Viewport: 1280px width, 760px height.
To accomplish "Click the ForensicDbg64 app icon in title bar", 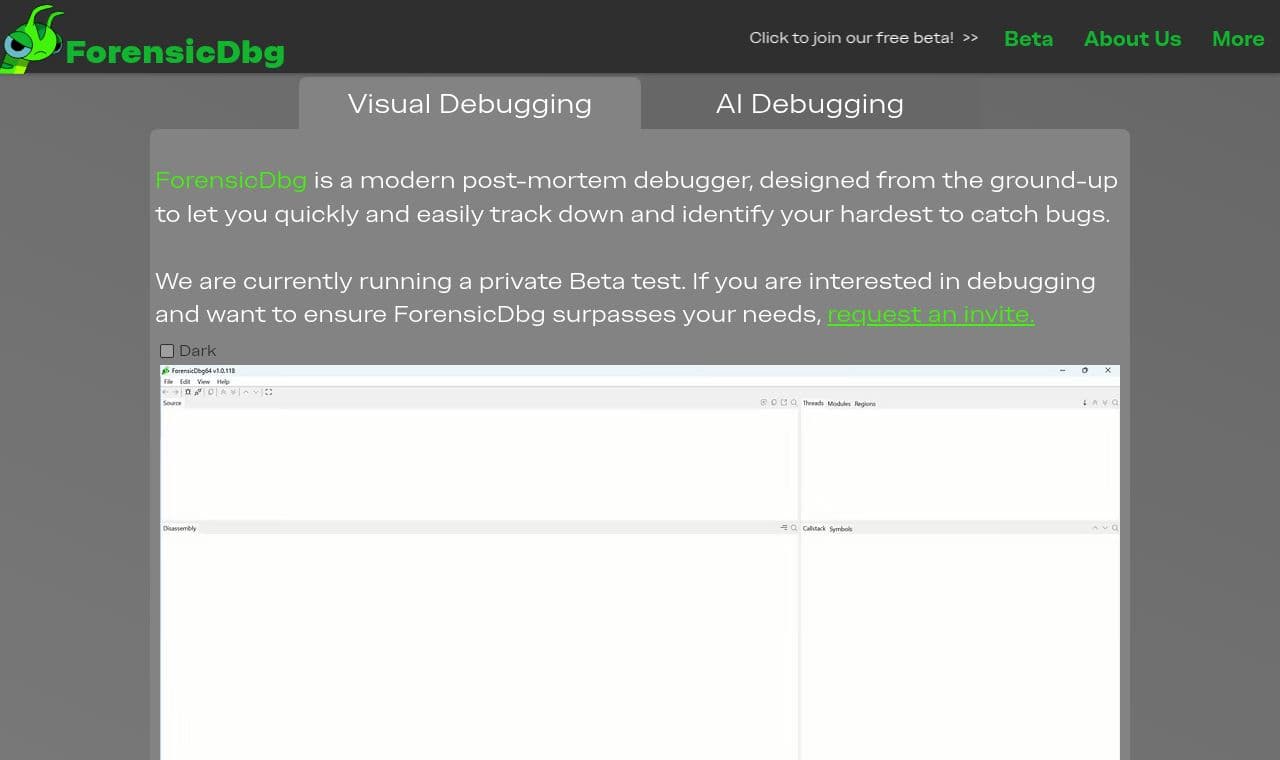I will click(165, 371).
